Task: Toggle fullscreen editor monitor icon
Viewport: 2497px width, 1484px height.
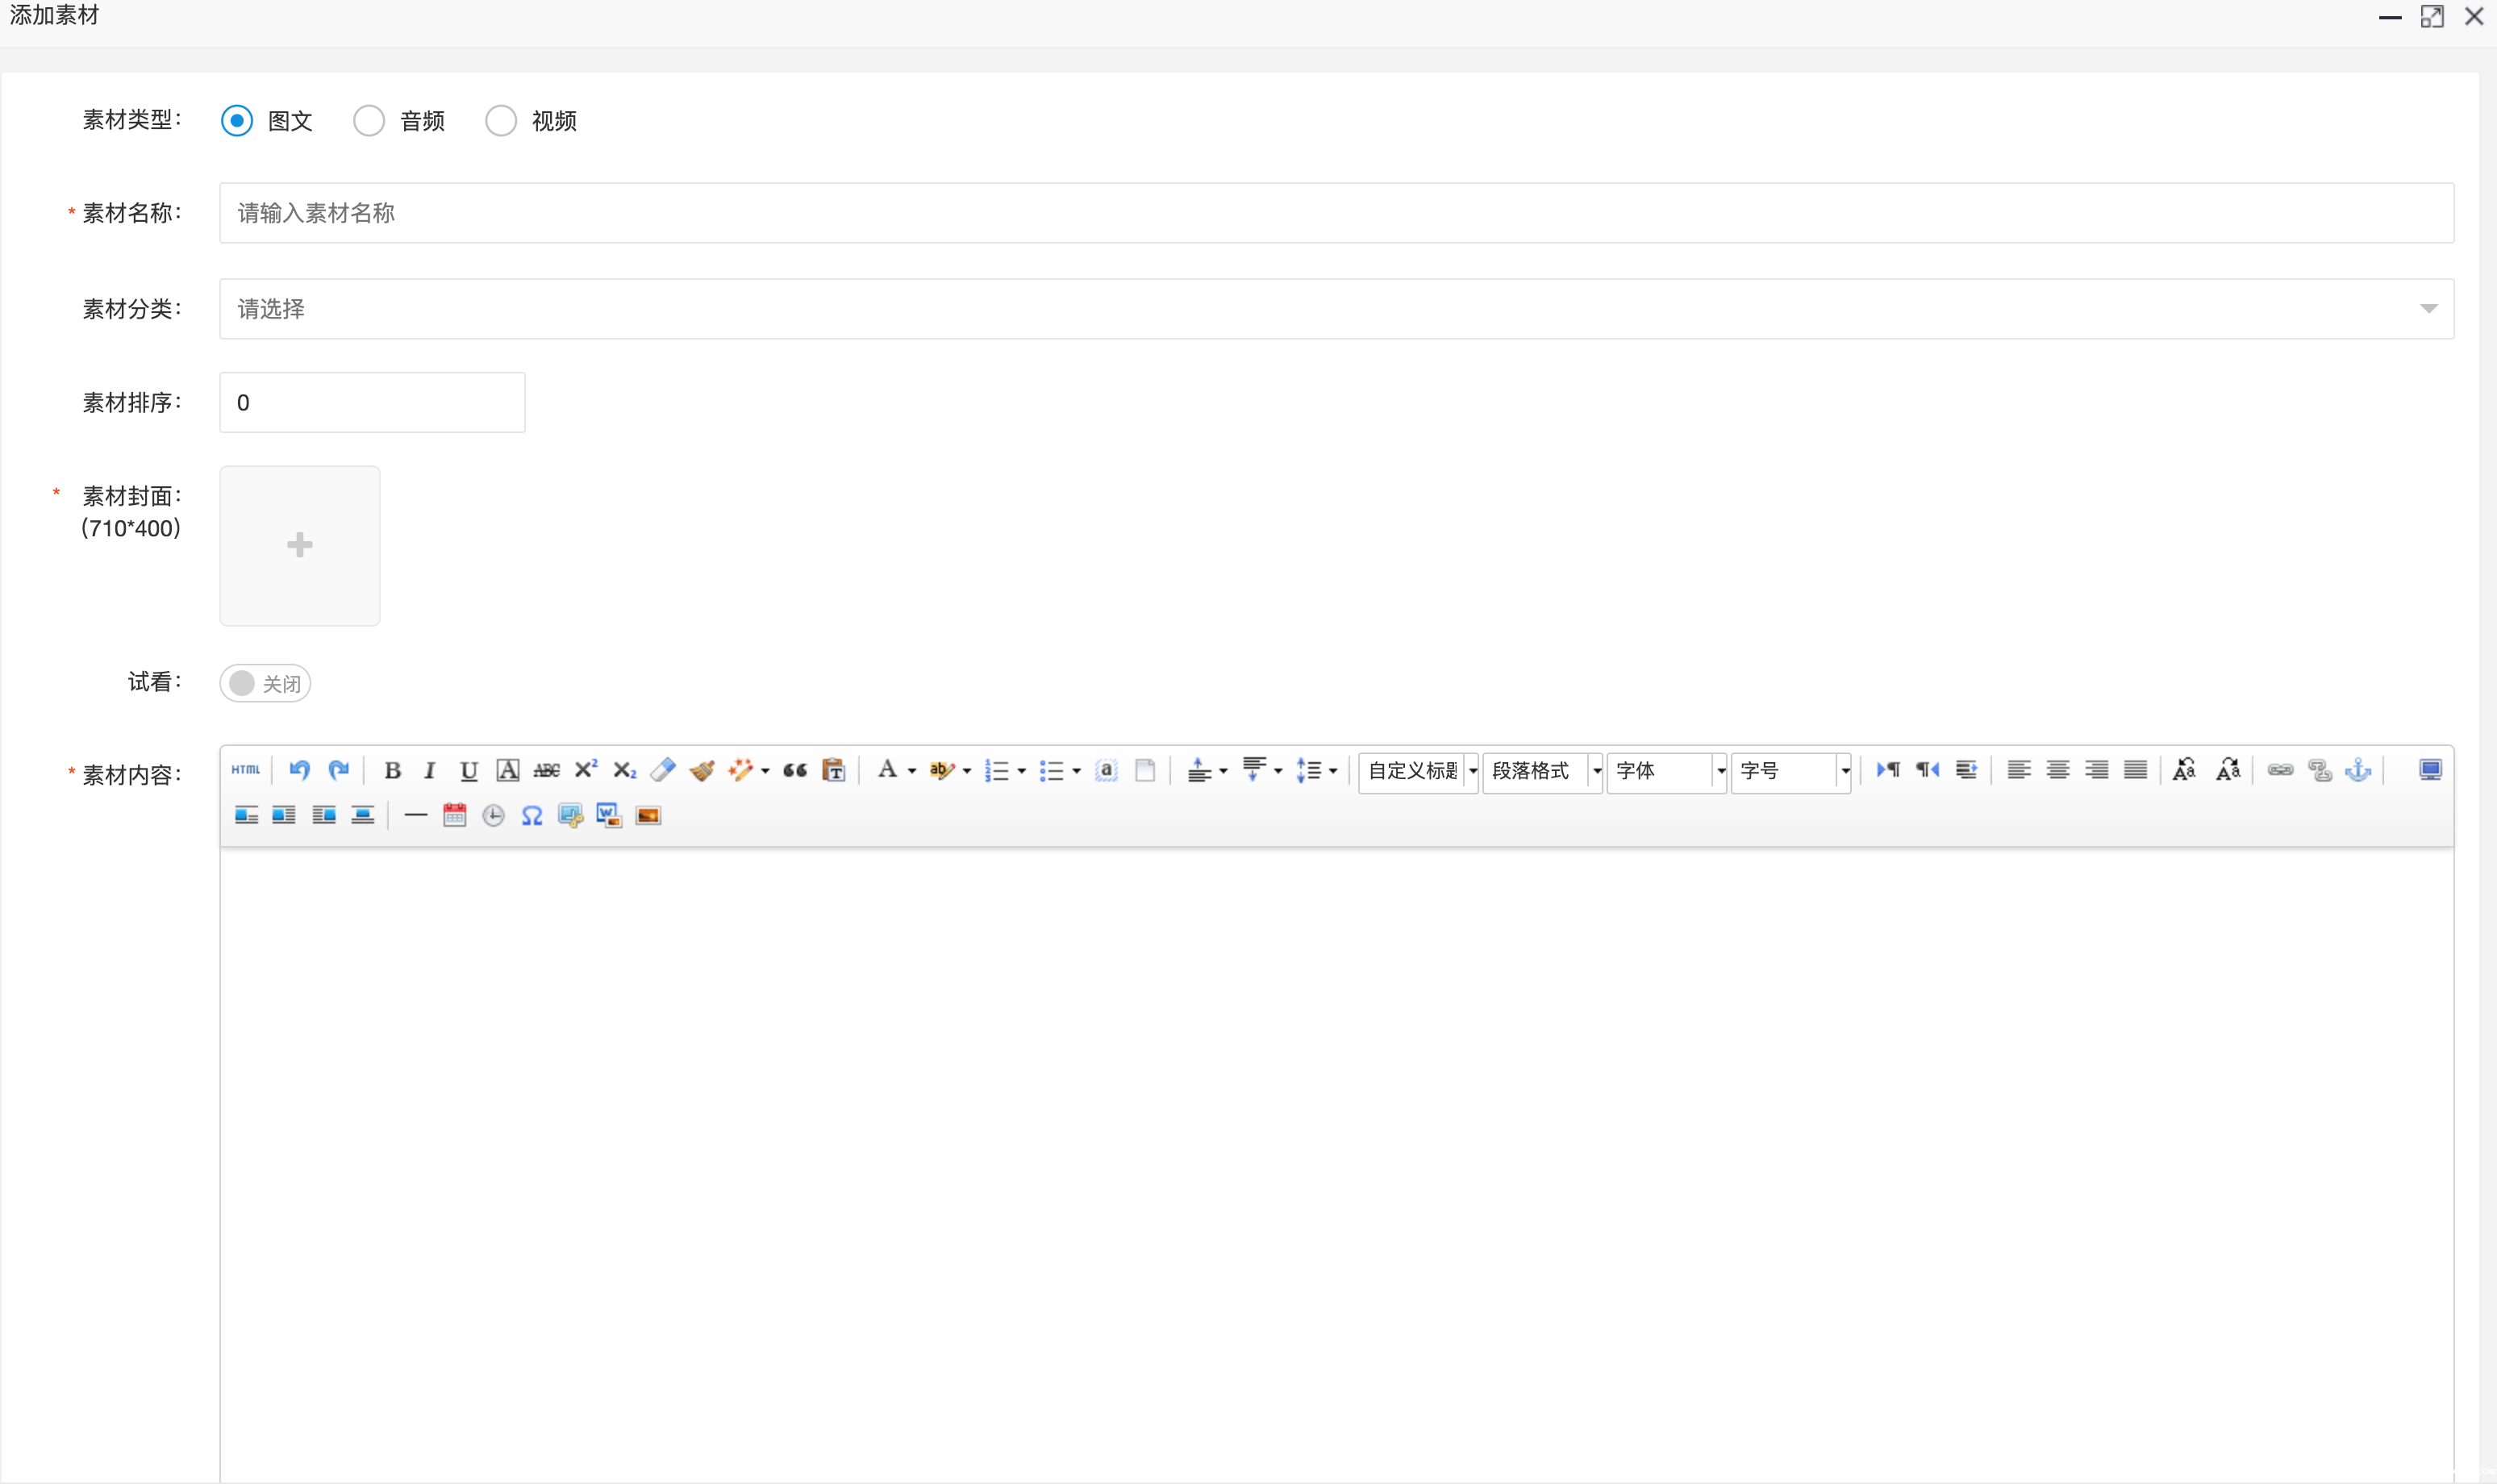Action: click(x=2430, y=770)
